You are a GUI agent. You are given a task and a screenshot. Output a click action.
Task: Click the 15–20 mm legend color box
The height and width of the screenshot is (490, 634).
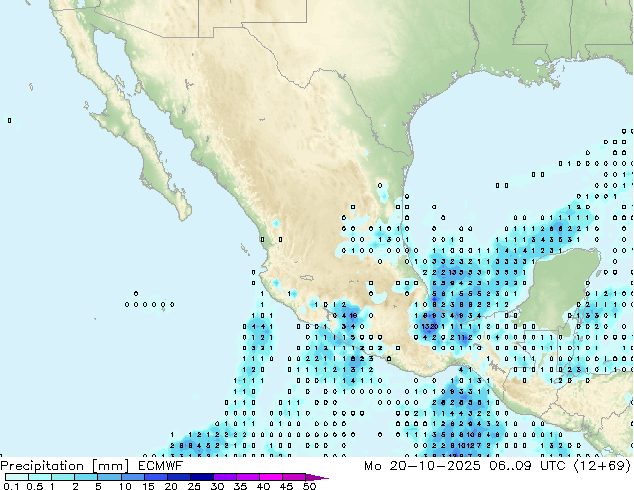click(155, 477)
